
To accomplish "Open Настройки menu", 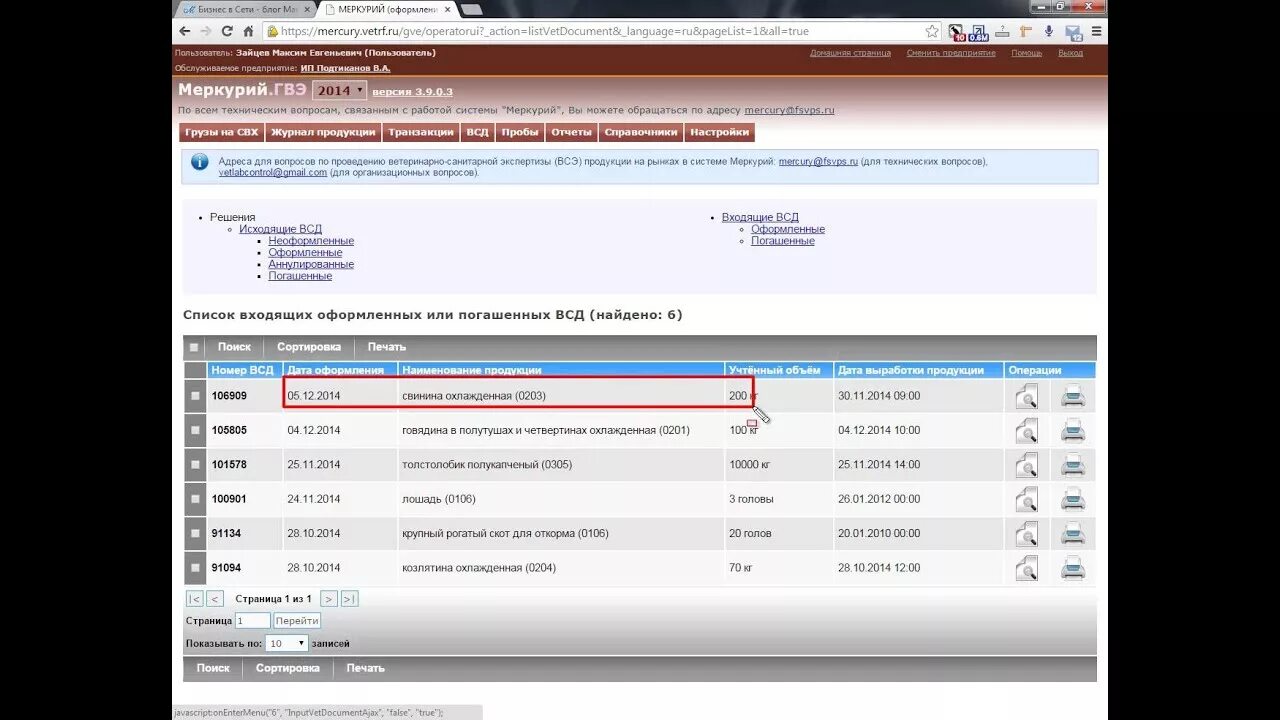I will pyautogui.click(x=720, y=132).
